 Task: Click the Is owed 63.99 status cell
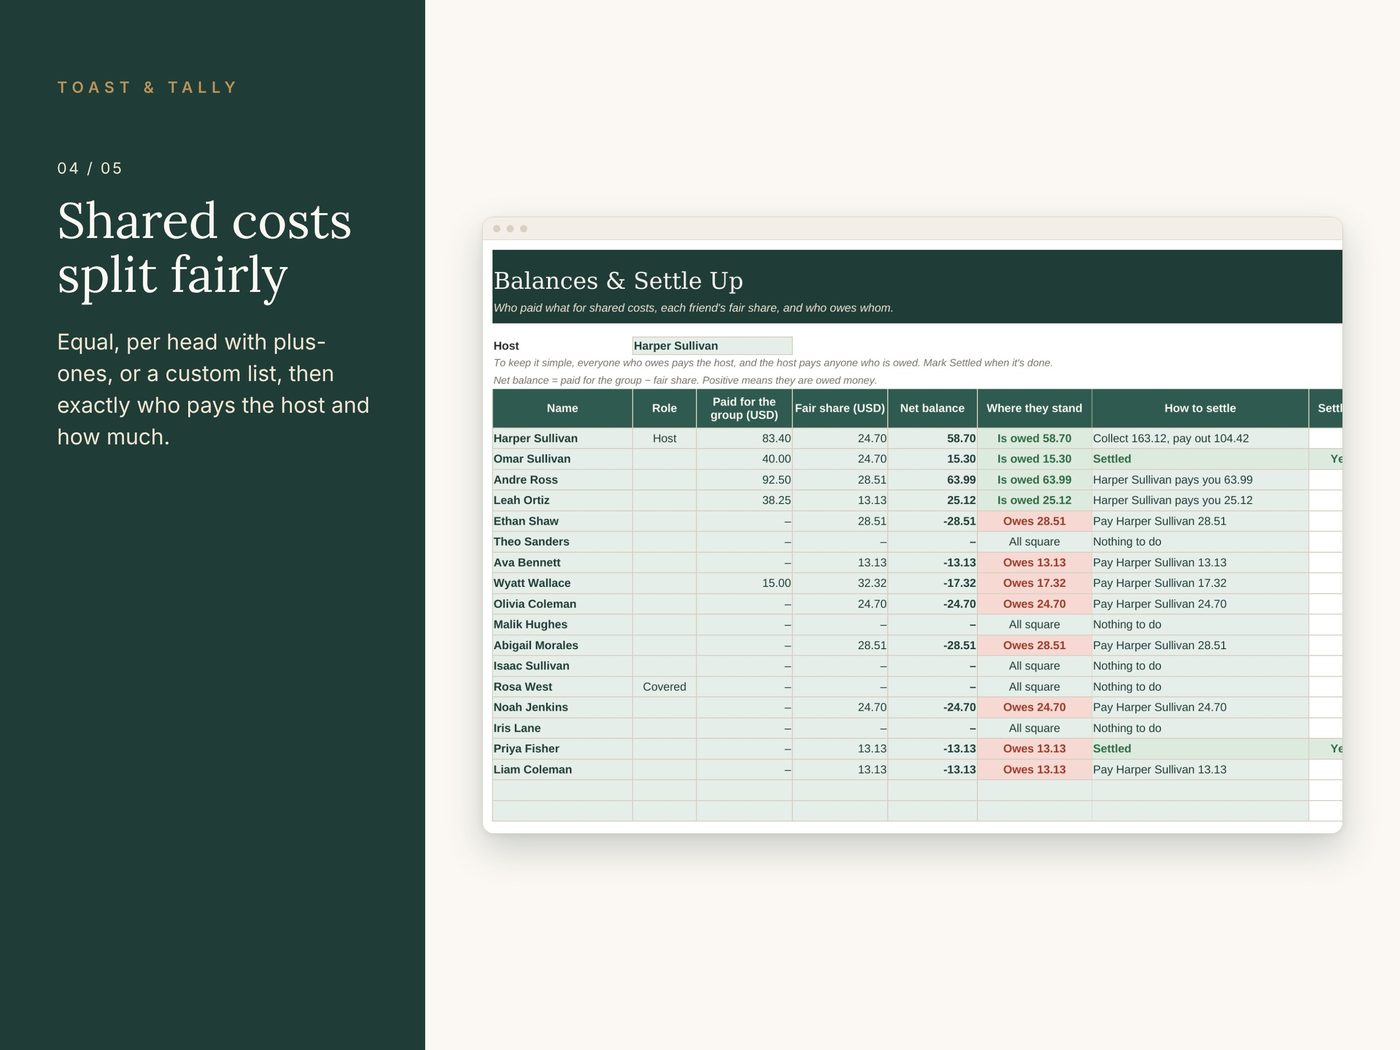coord(1034,480)
